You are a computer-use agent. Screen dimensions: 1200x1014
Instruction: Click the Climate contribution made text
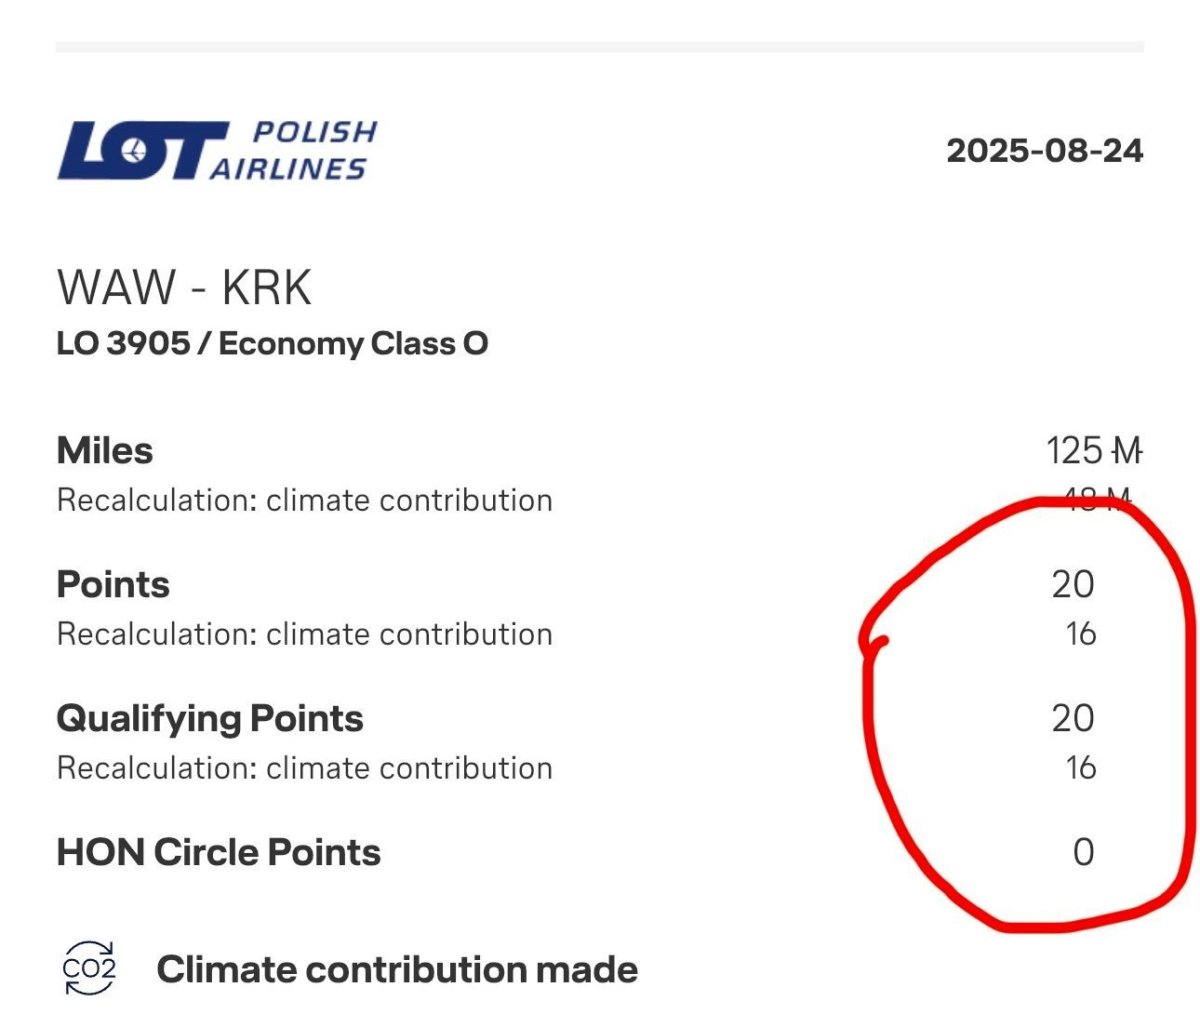tap(397, 970)
